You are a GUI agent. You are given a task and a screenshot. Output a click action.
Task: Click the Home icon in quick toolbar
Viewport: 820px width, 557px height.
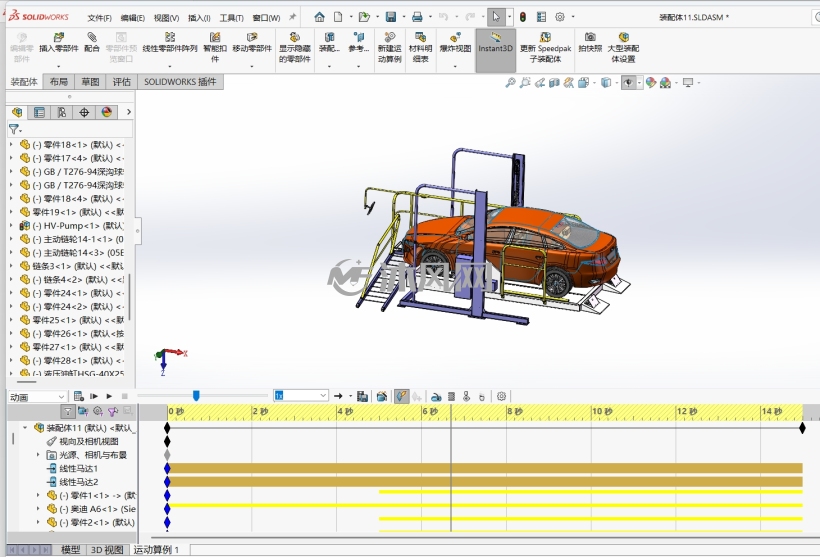(319, 17)
